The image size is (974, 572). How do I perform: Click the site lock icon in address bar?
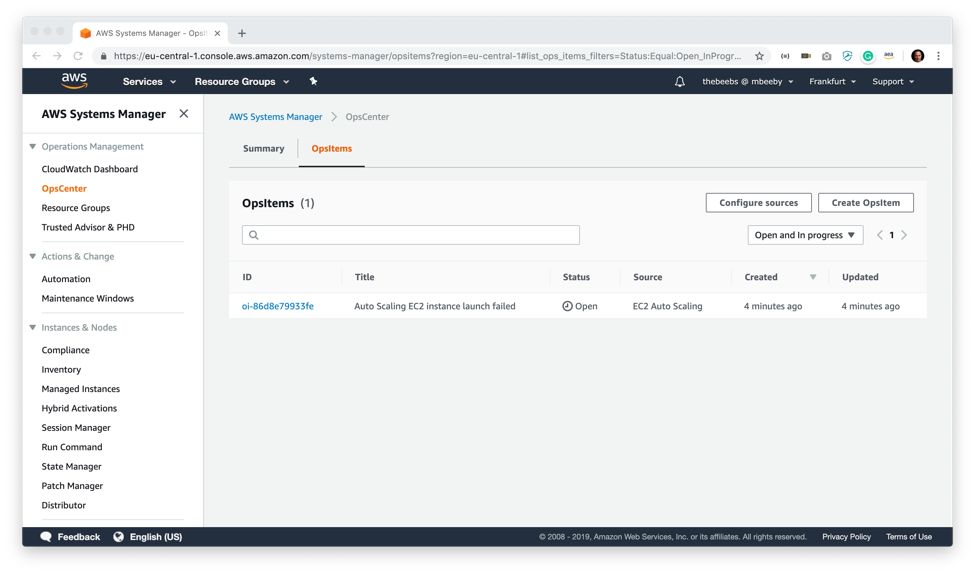click(103, 56)
